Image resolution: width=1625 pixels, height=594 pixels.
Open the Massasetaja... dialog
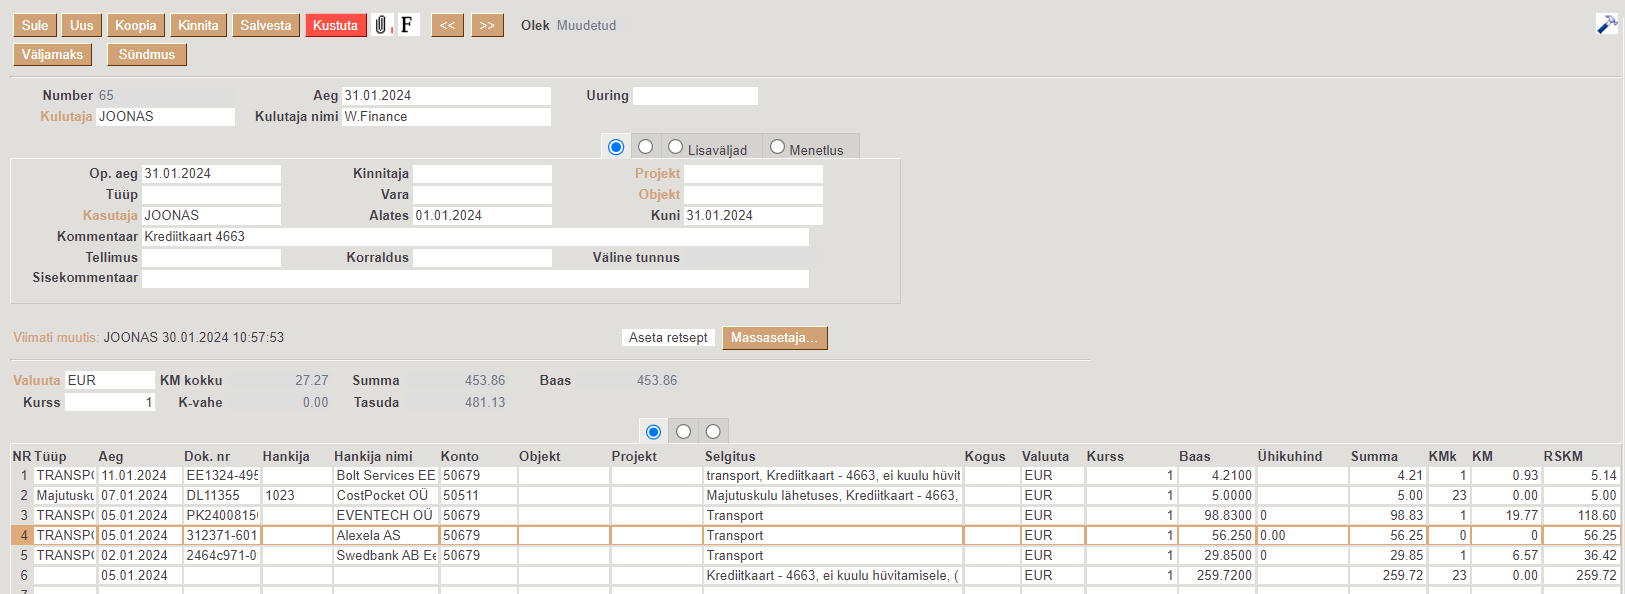coord(775,338)
